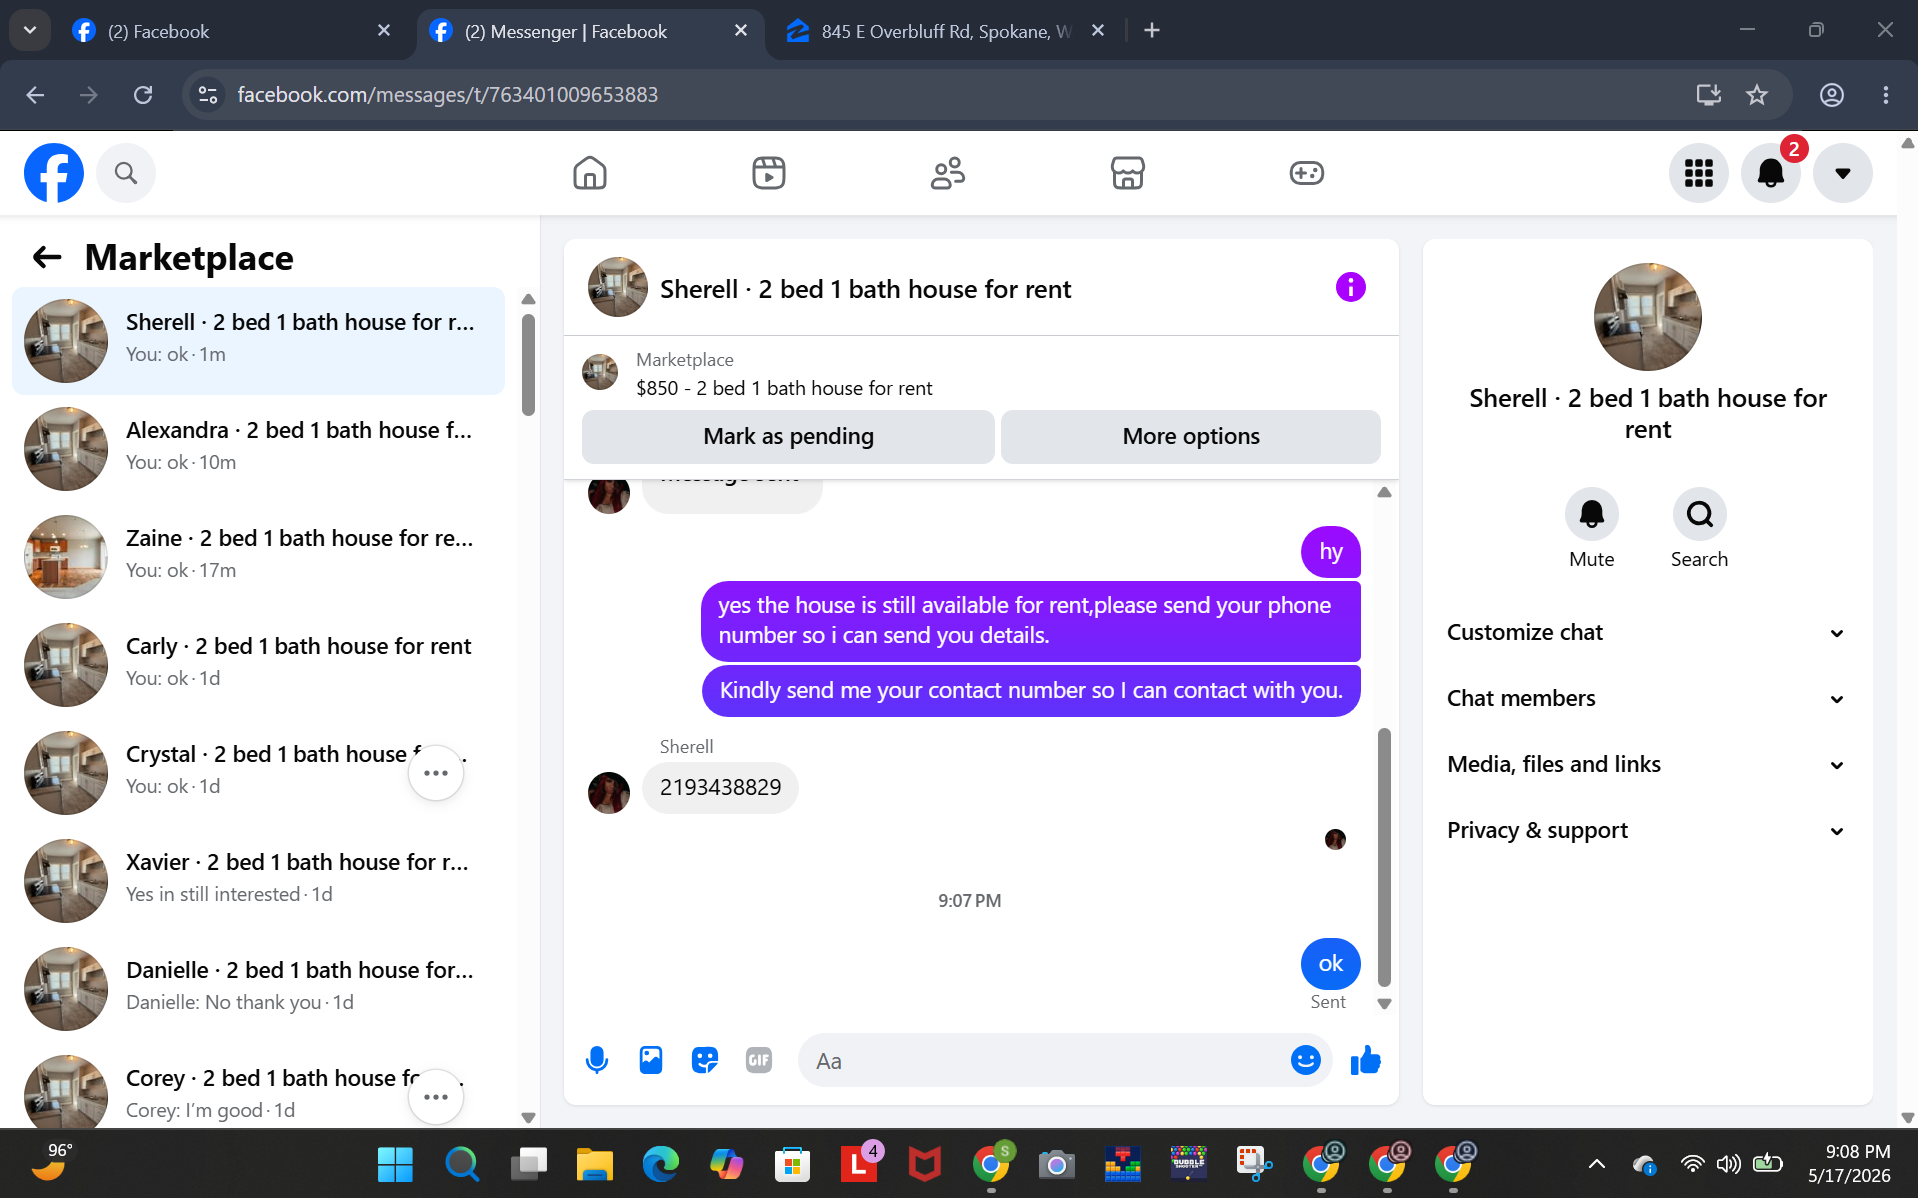Open the notifications bell with badge 2

click(1771, 173)
